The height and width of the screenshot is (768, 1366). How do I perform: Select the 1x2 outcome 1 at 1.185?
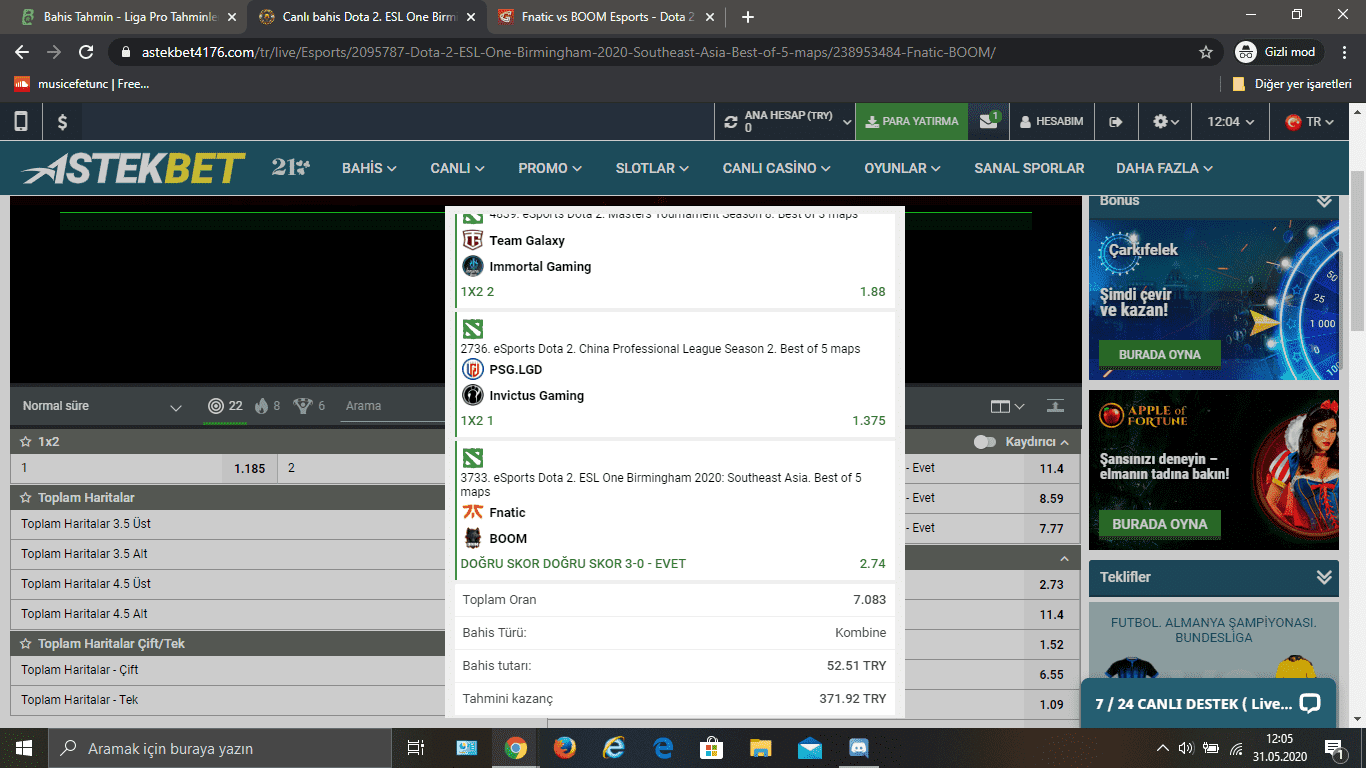coord(144,468)
